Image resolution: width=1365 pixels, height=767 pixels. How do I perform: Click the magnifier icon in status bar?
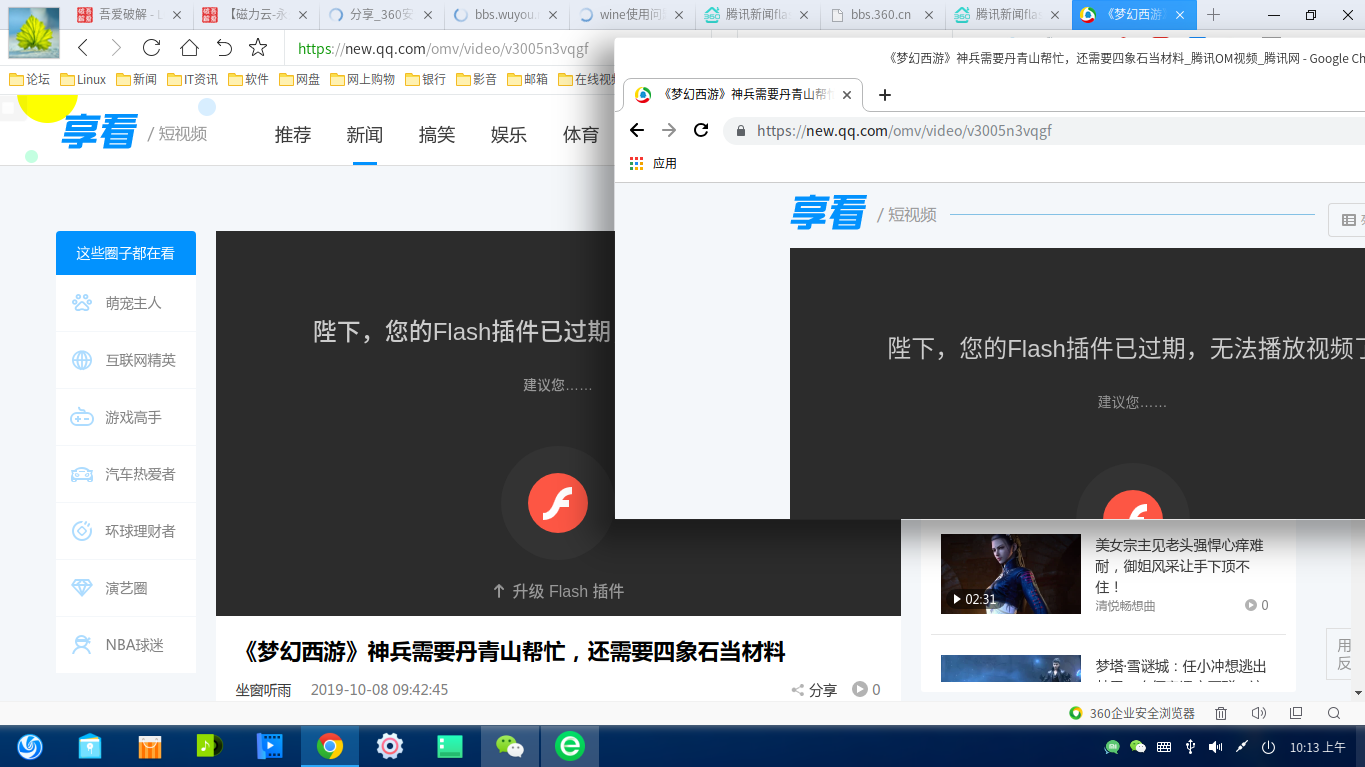[1333, 713]
